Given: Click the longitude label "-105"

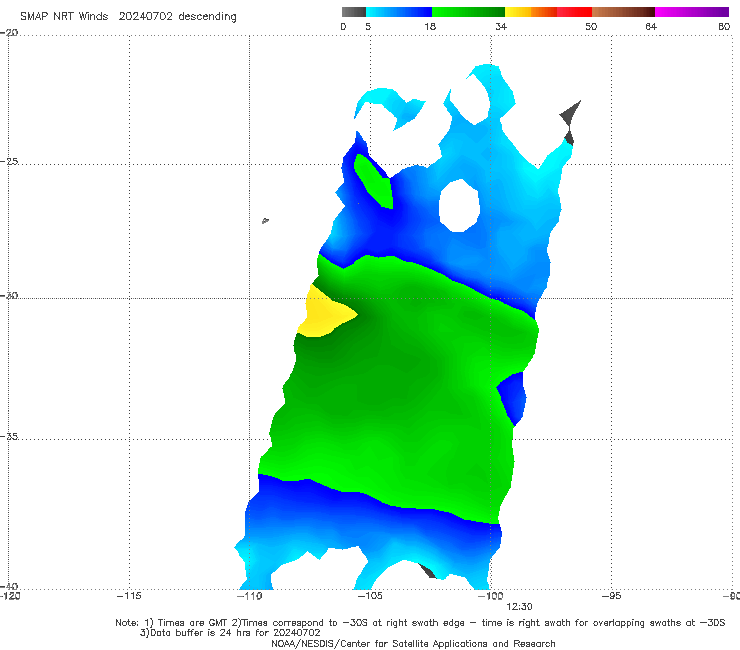Looking at the screenshot, I should pyautogui.click(x=370, y=596).
